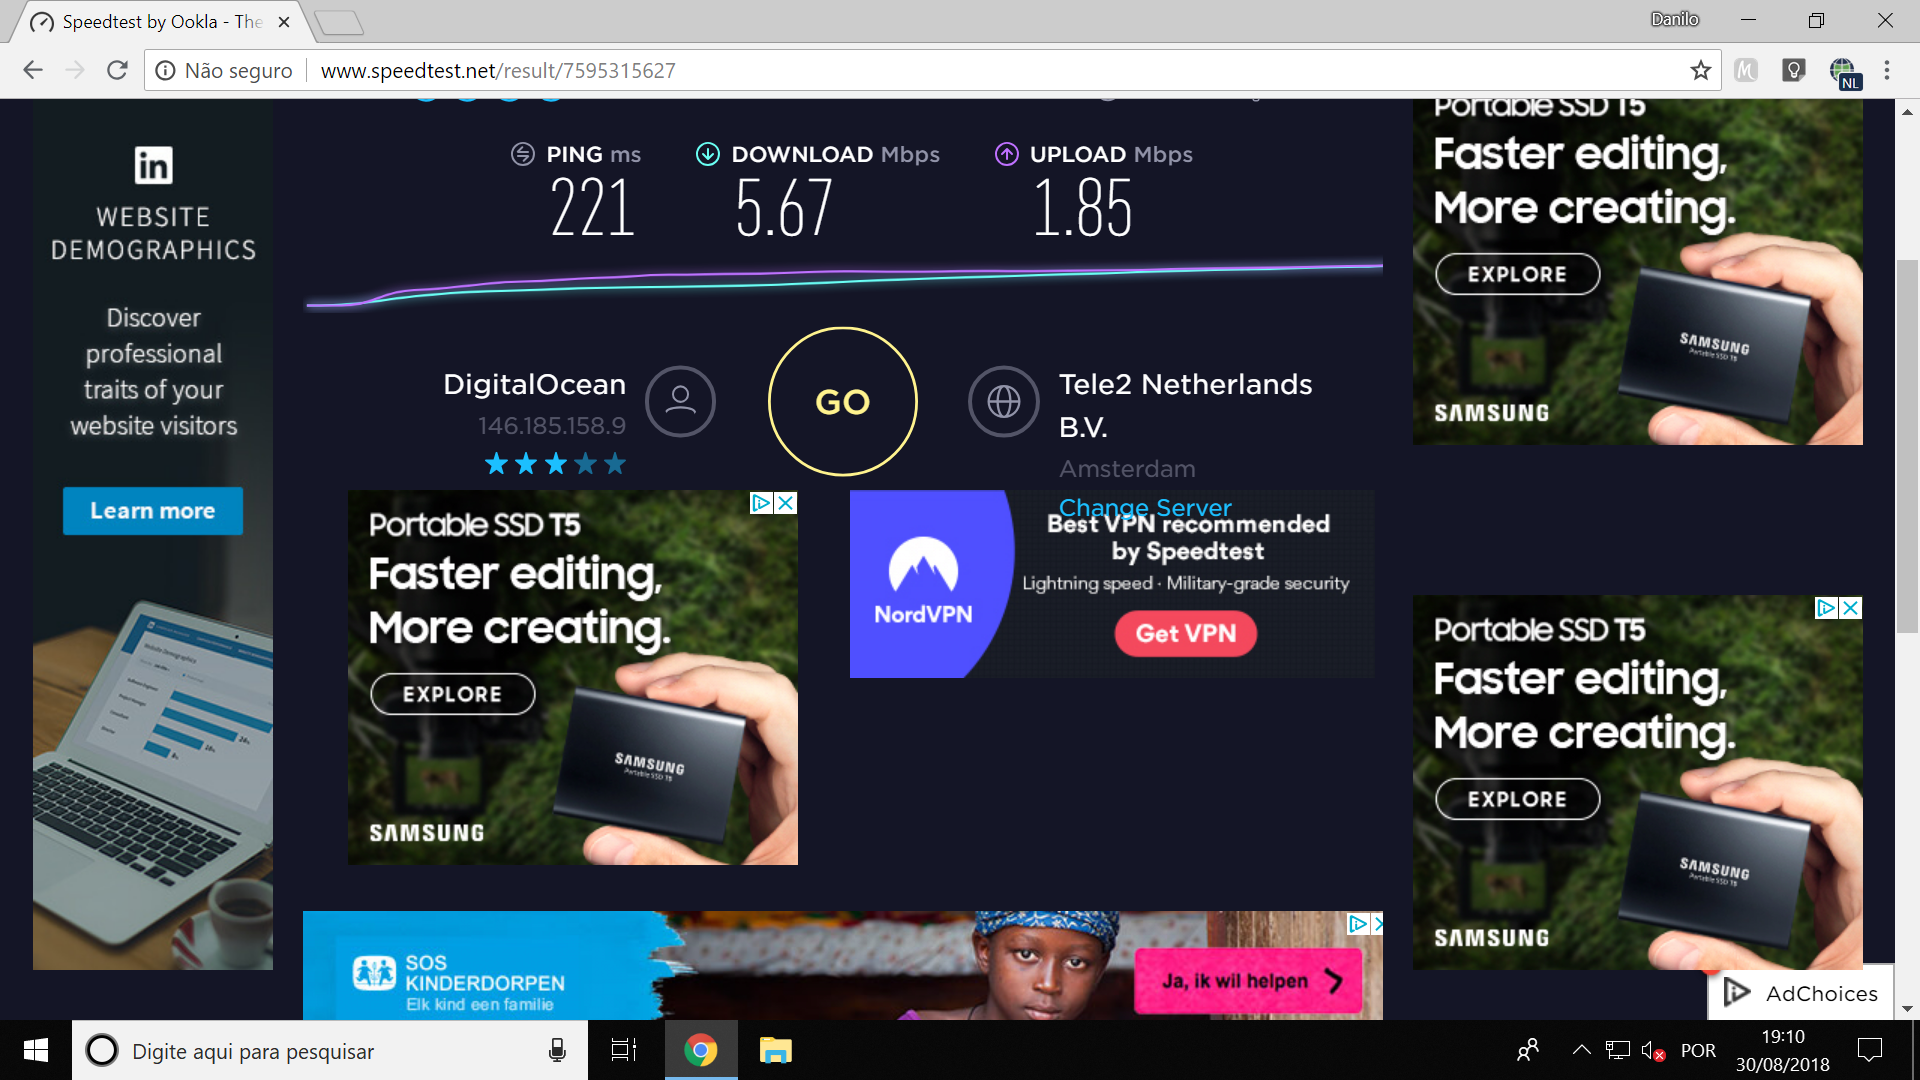Click the M extension icon
Viewport: 1920px width, 1080px height.
1746,70
